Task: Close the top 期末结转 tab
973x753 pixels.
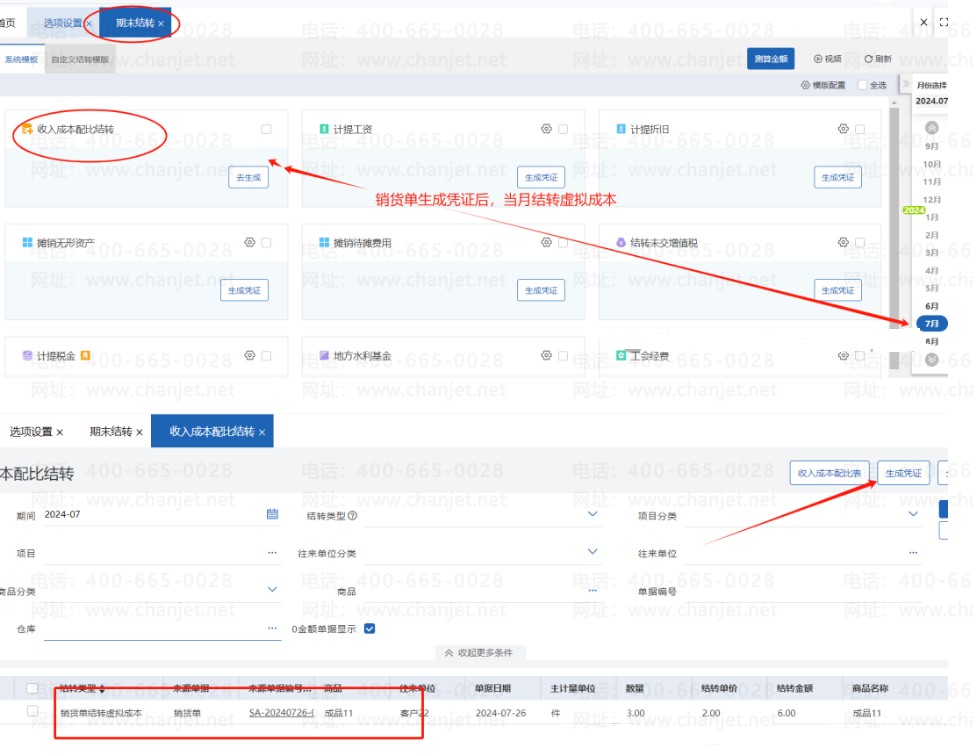Action: coord(161,24)
